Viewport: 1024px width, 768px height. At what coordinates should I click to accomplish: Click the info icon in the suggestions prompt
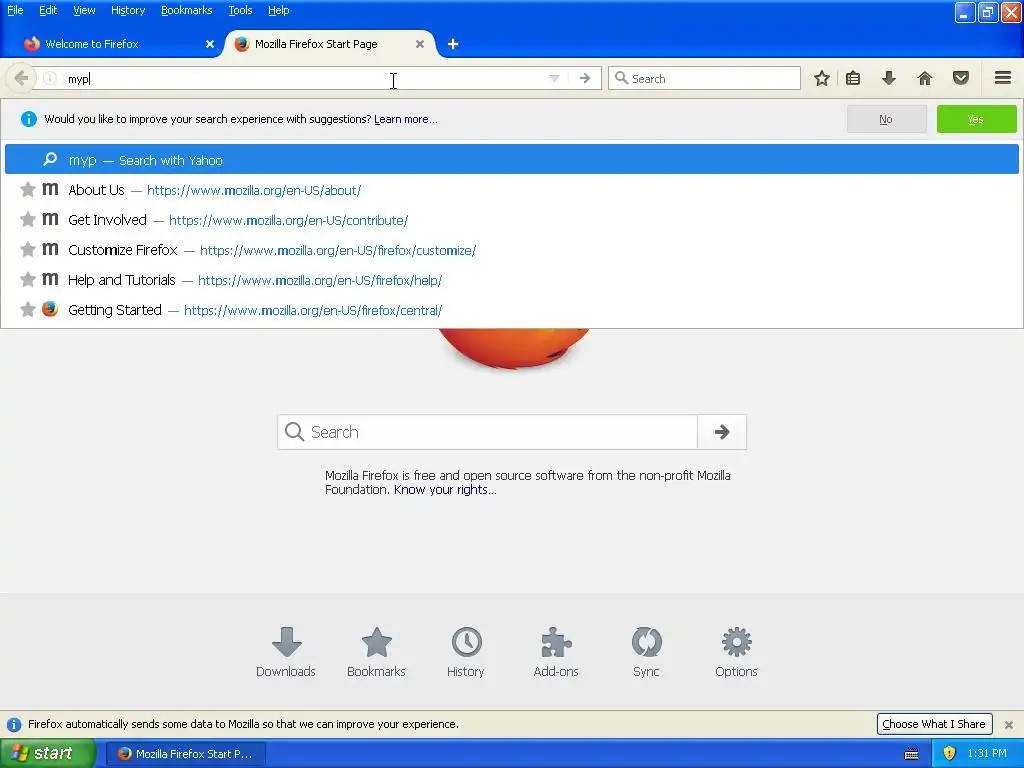29,119
